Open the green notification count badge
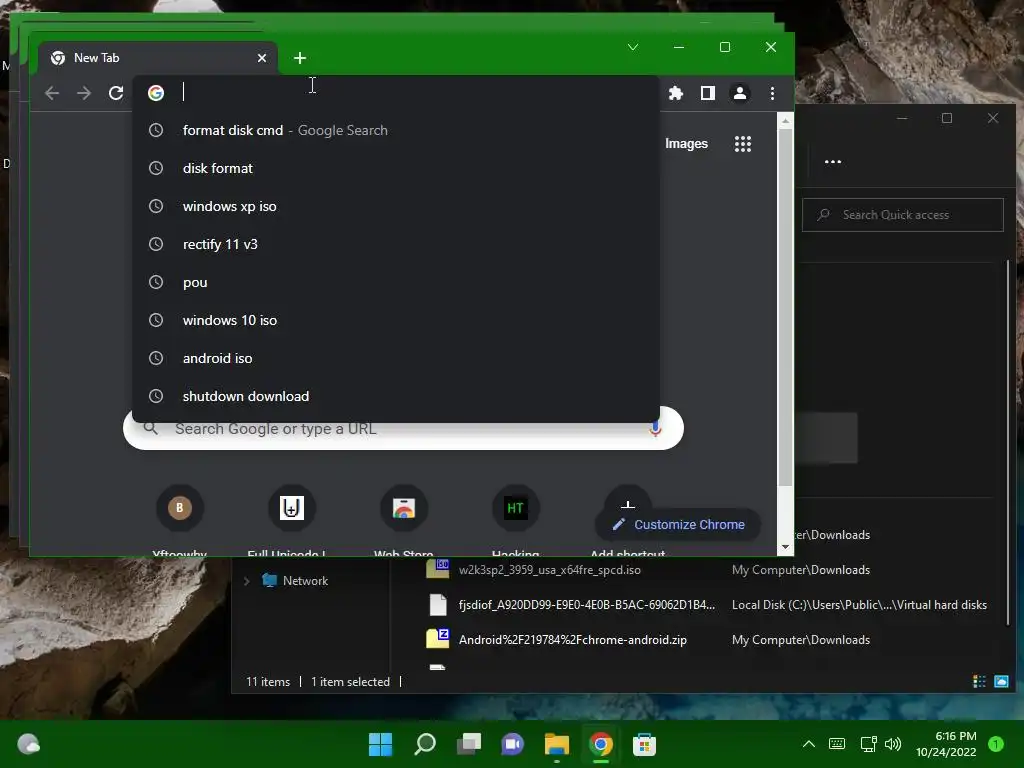The width and height of the screenshot is (1024, 768). tap(996, 744)
